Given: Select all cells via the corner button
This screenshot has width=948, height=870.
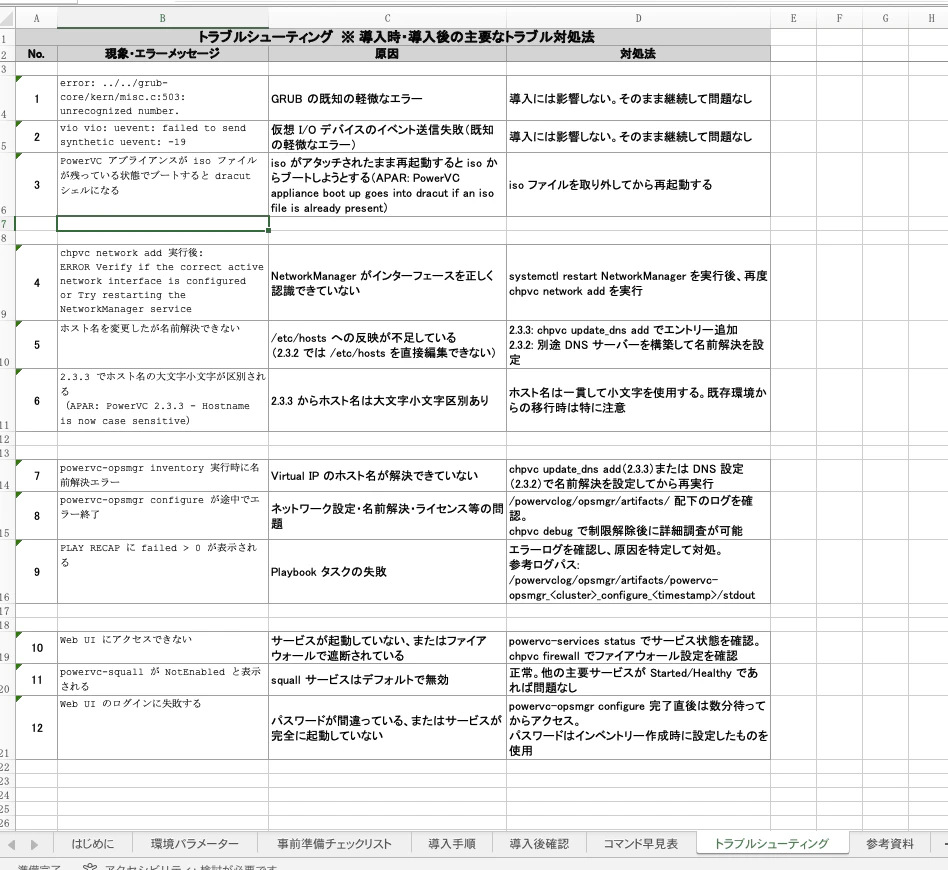Looking at the screenshot, I should 7,18.
